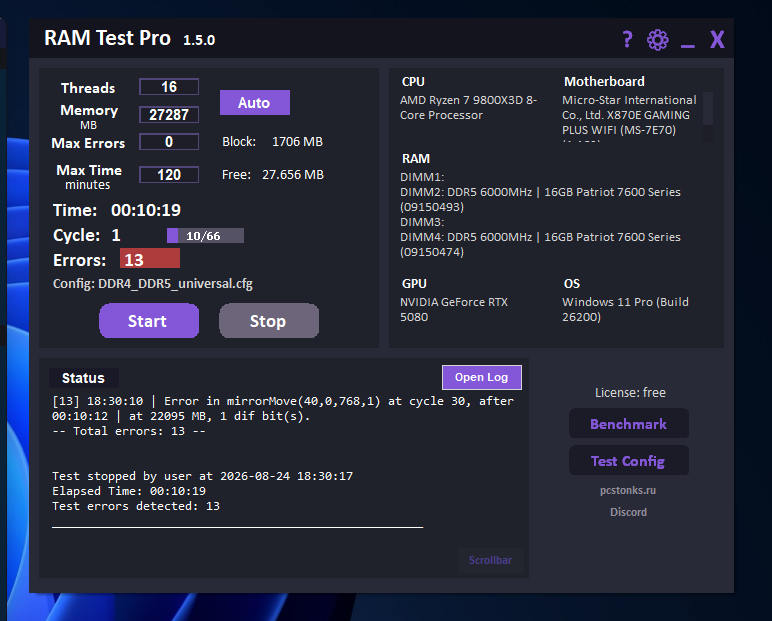Click the mirrorMove error log line
This screenshot has height=621, width=772.
click(x=283, y=408)
